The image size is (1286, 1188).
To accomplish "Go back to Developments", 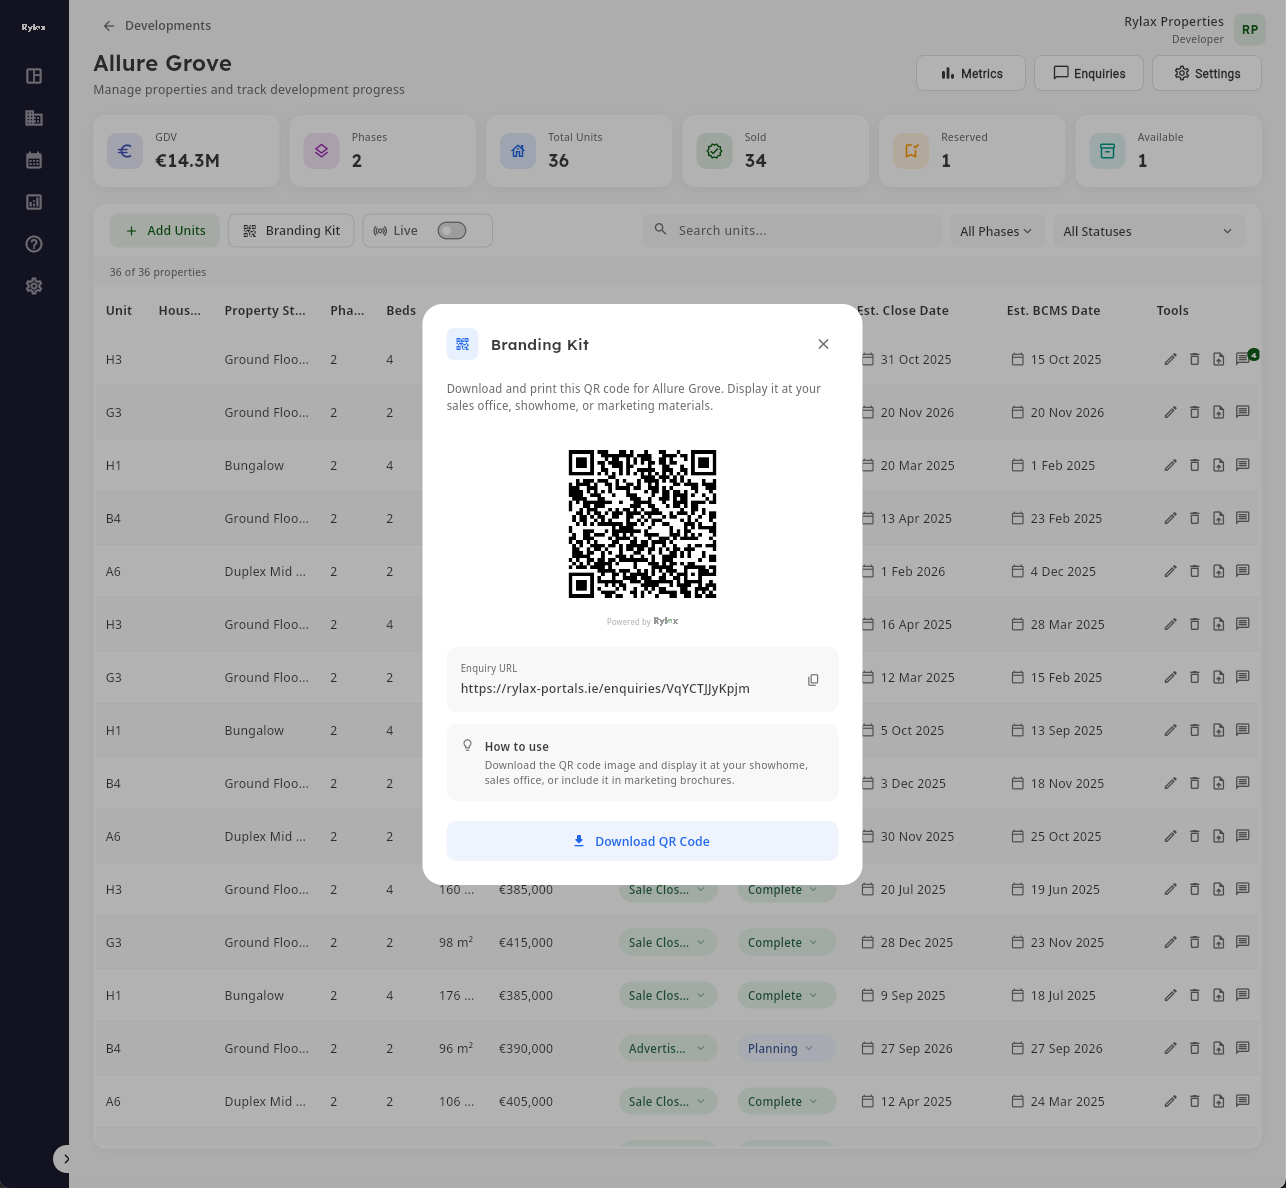I will (x=157, y=26).
